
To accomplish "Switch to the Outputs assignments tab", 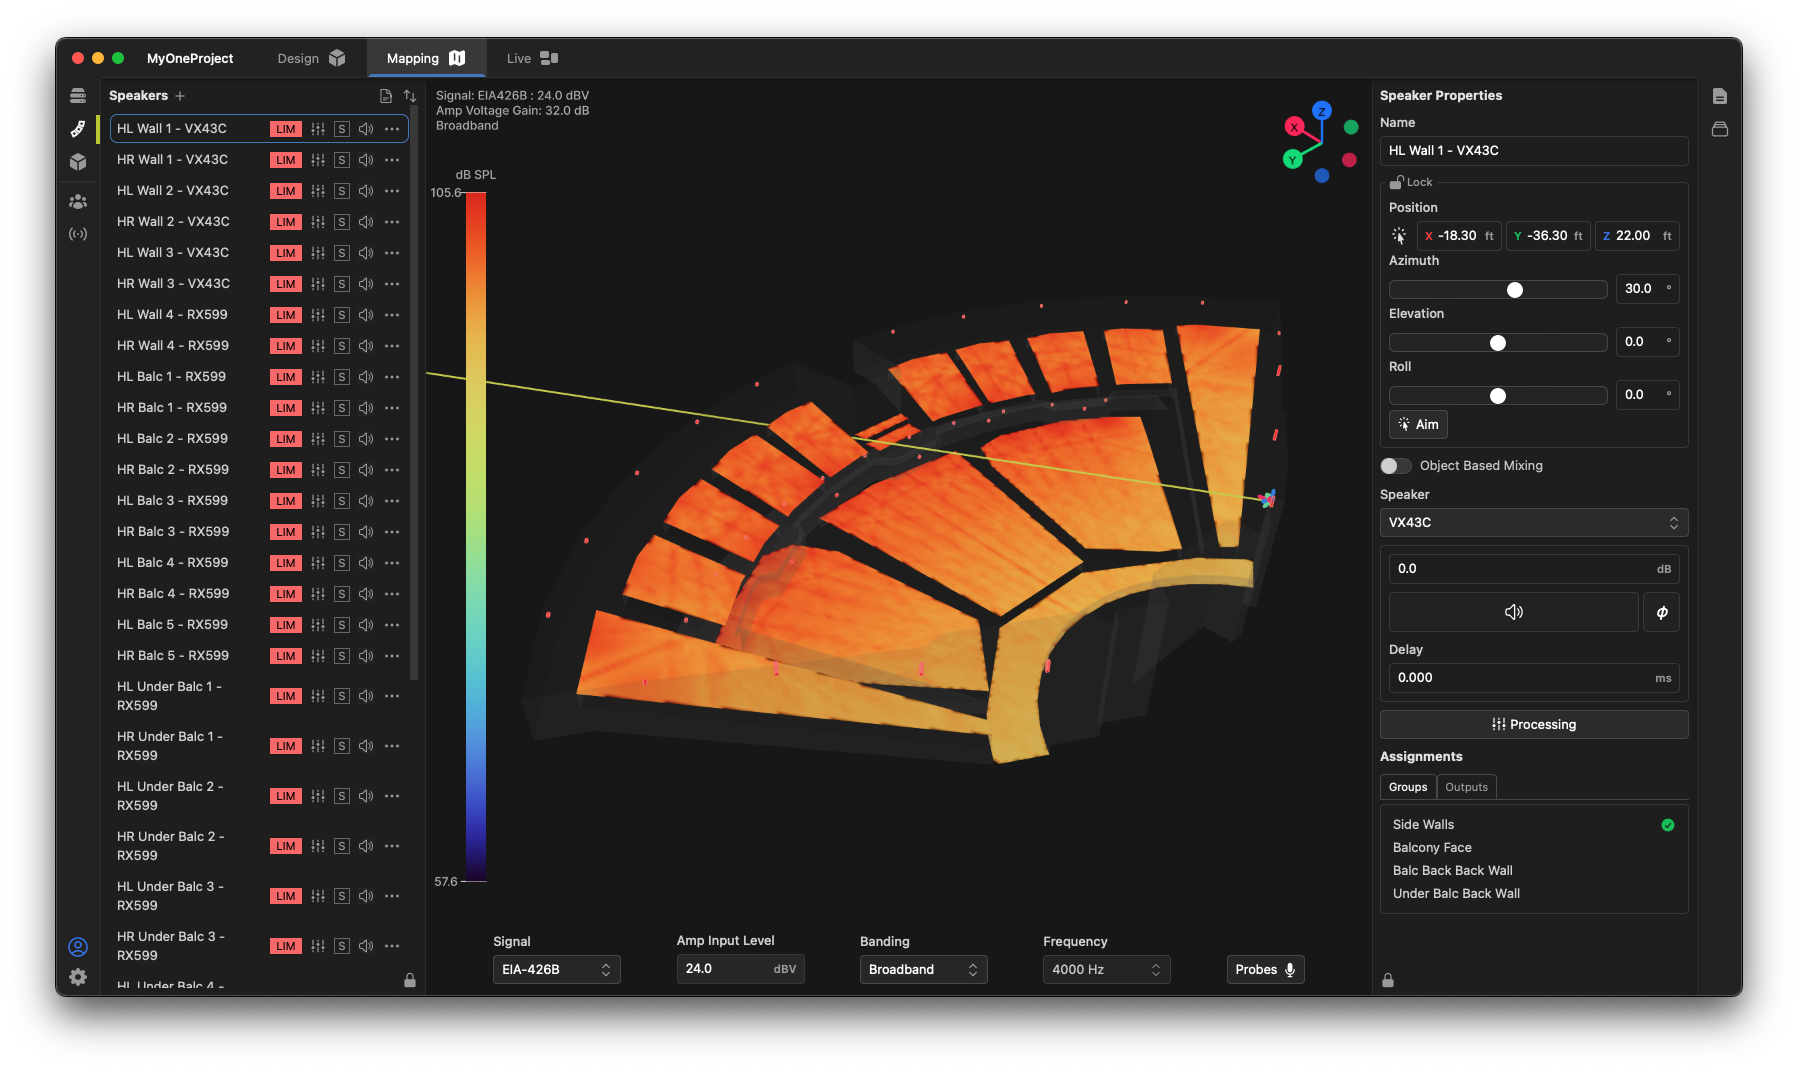I will [1466, 787].
